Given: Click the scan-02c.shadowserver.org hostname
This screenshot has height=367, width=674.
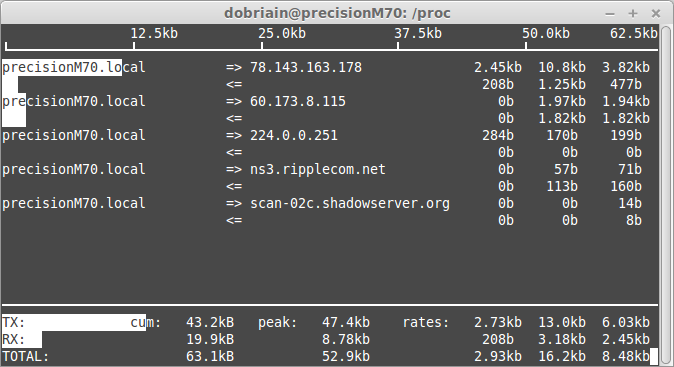Looking at the screenshot, I should [350, 203].
